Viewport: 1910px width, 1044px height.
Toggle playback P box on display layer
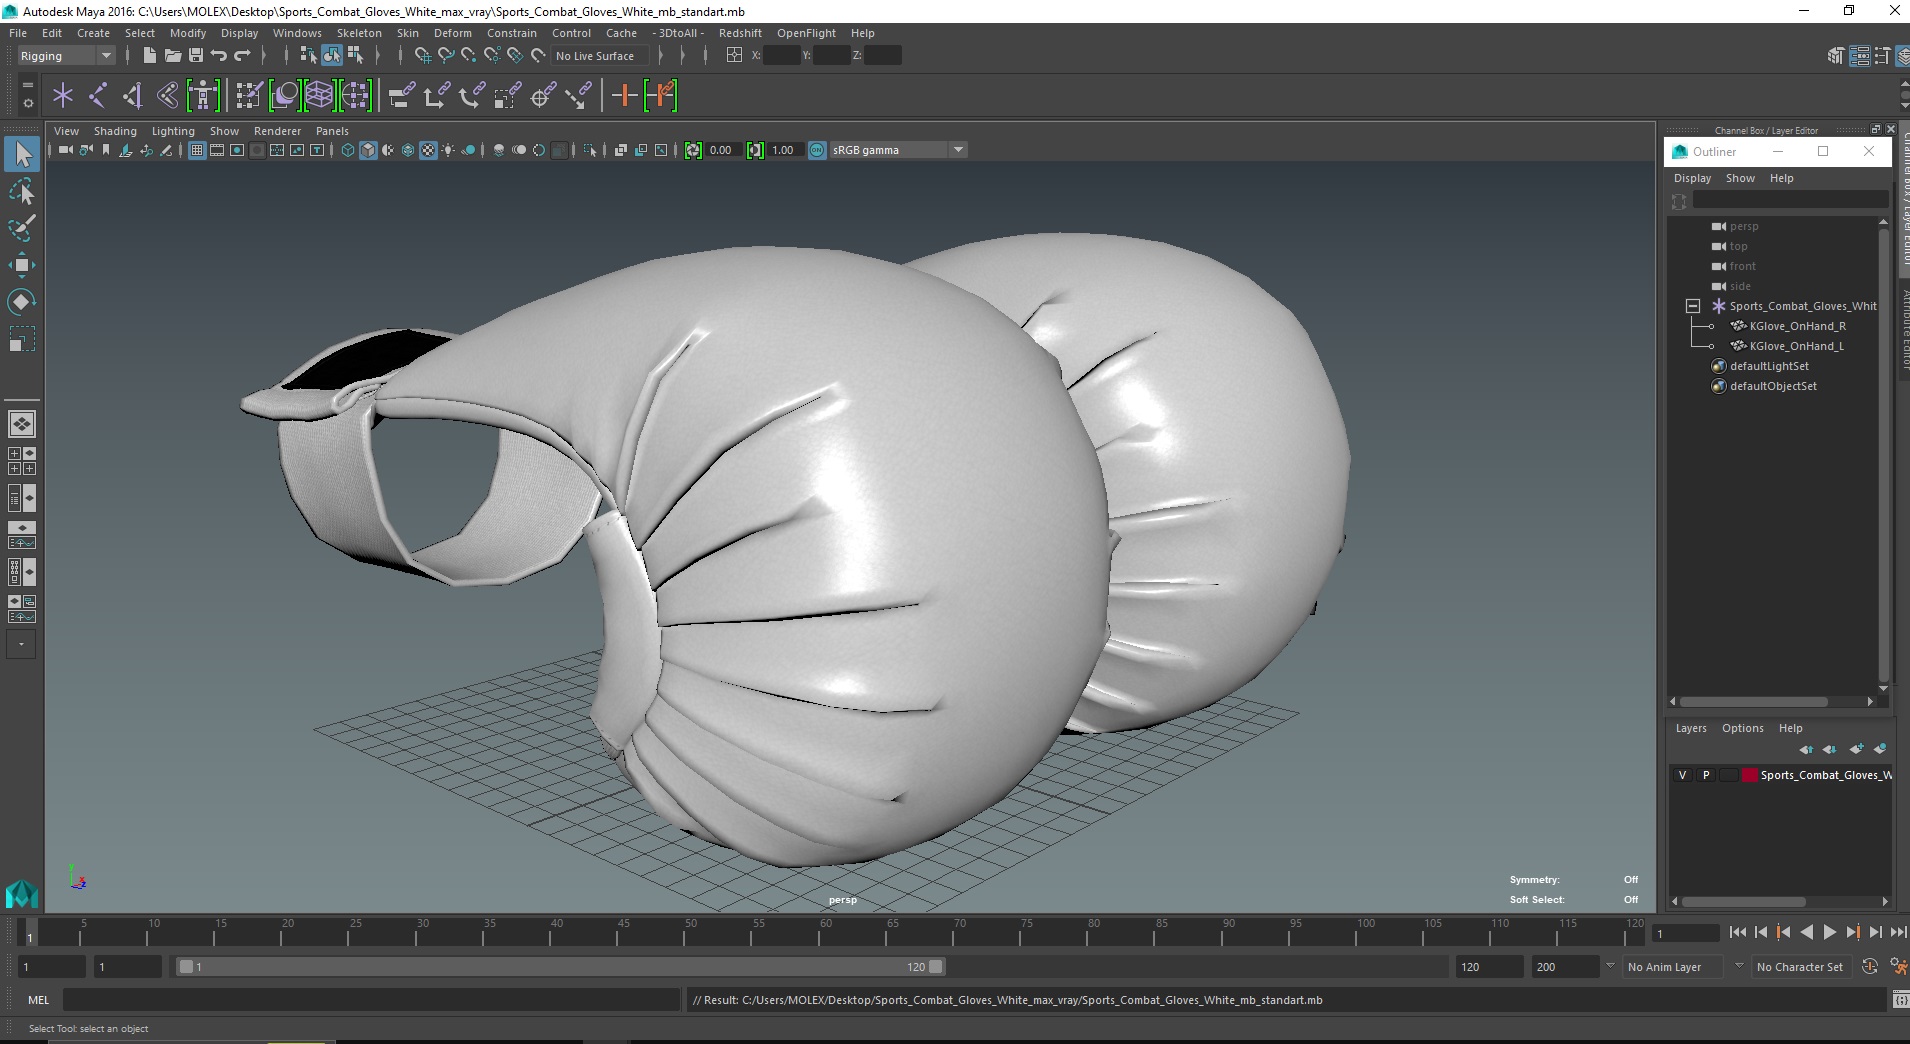(x=1706, y=775)
